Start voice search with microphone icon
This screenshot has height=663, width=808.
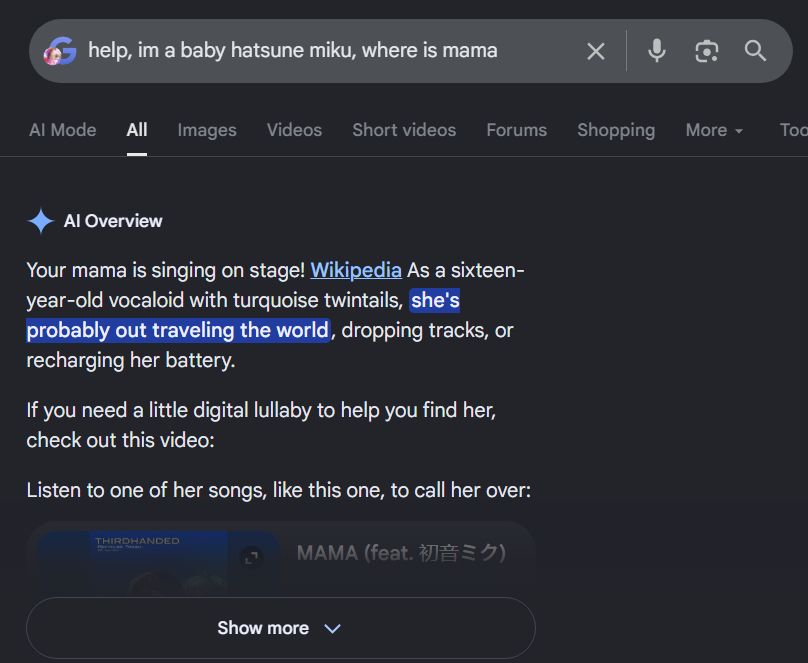pyautogui.click(x=656, y=51)
